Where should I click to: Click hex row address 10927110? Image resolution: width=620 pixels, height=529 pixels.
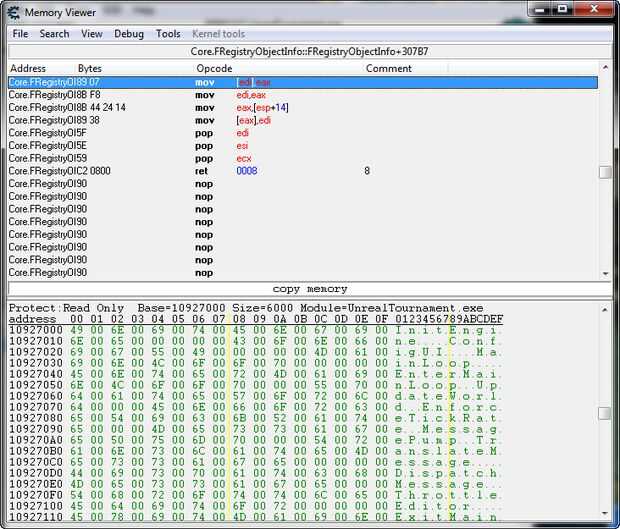[x=36, y=517]
